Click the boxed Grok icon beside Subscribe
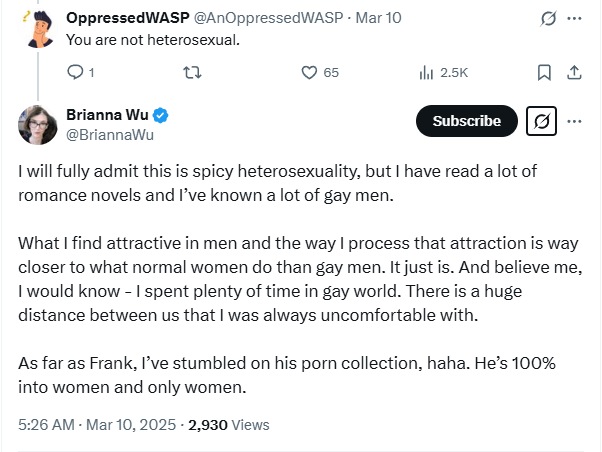 [541, 121]
